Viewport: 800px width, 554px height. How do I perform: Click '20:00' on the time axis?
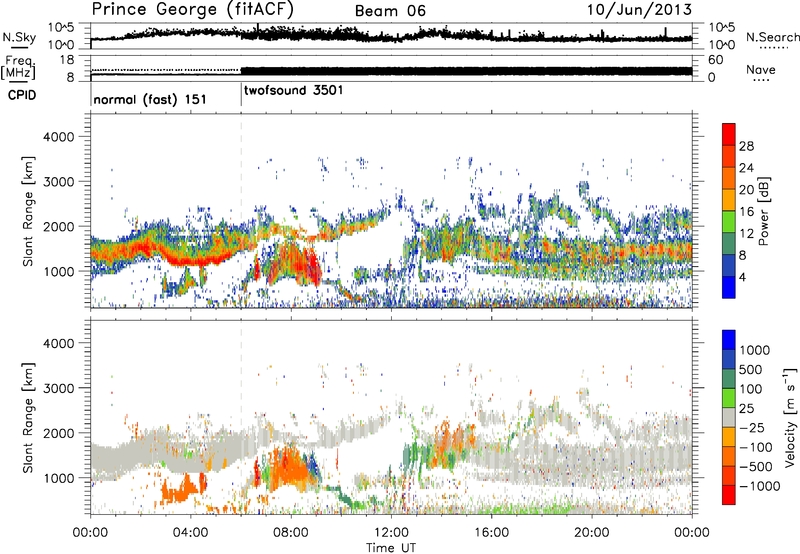point(591,533)
